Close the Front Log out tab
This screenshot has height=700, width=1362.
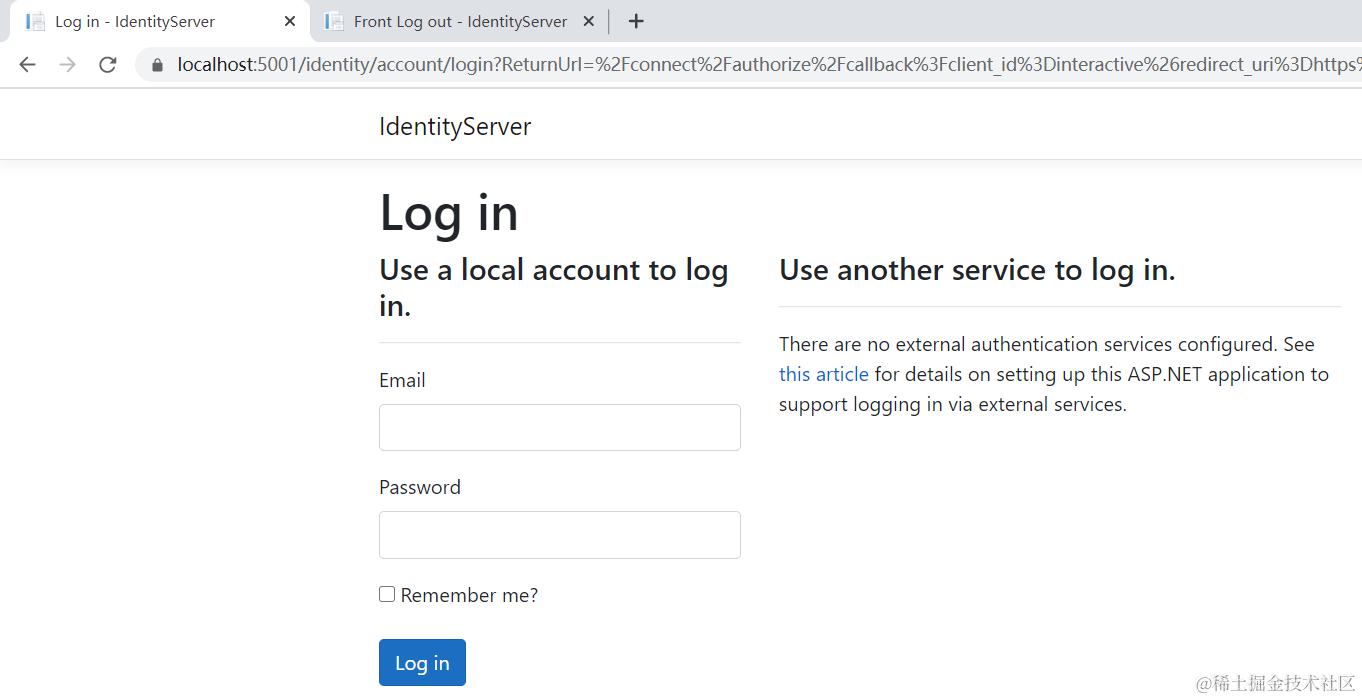588,21
